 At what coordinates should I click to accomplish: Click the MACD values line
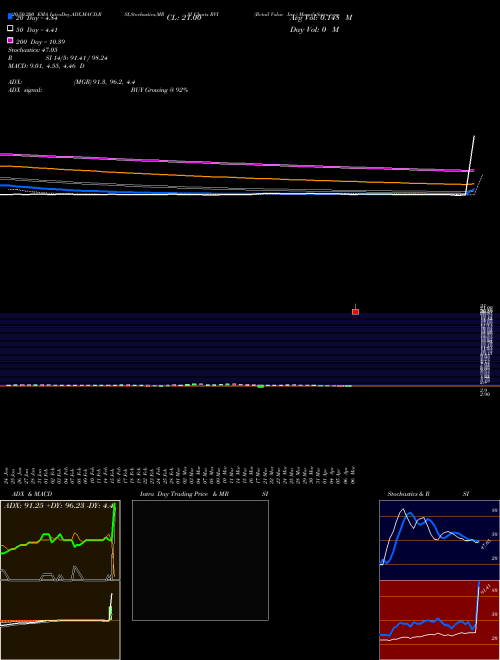tap(46, 66)
